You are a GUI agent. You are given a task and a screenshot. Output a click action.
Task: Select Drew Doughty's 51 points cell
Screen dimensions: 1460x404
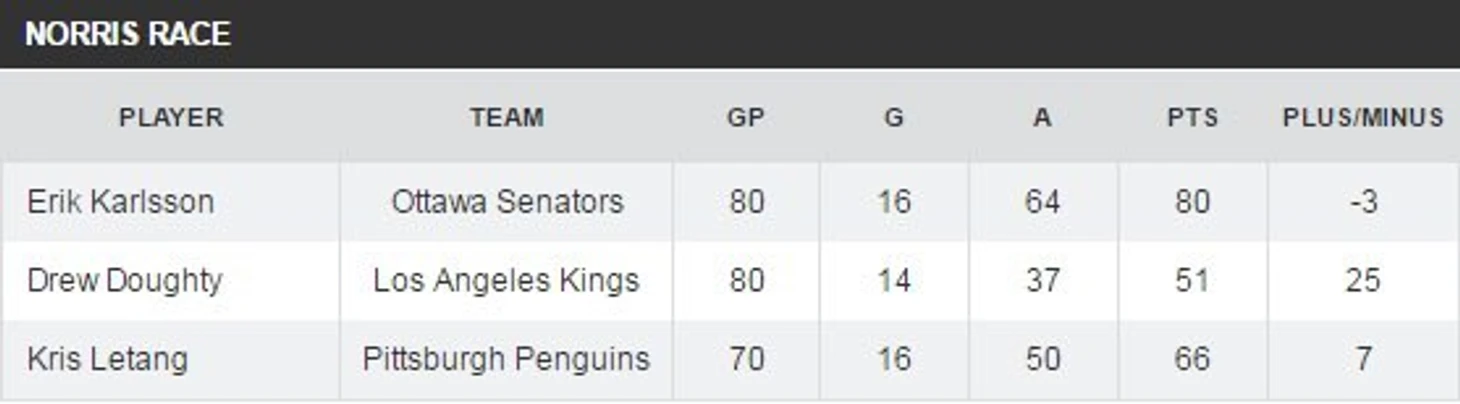[1192, 281]
